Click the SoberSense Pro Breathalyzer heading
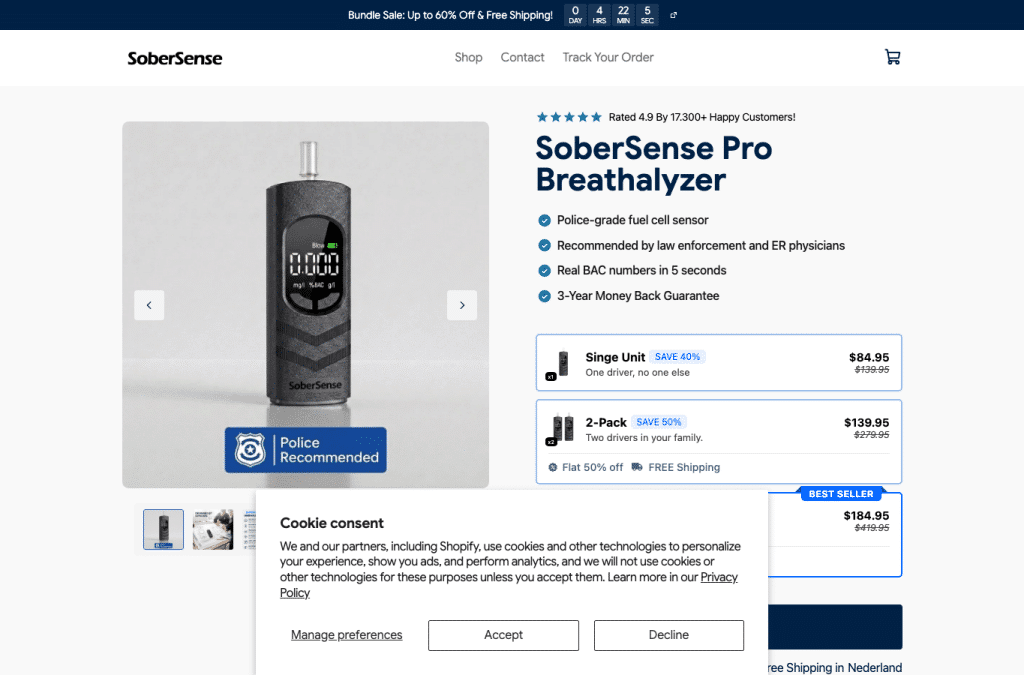Viewport: 1024px width, 675px height. pos(654,164)
